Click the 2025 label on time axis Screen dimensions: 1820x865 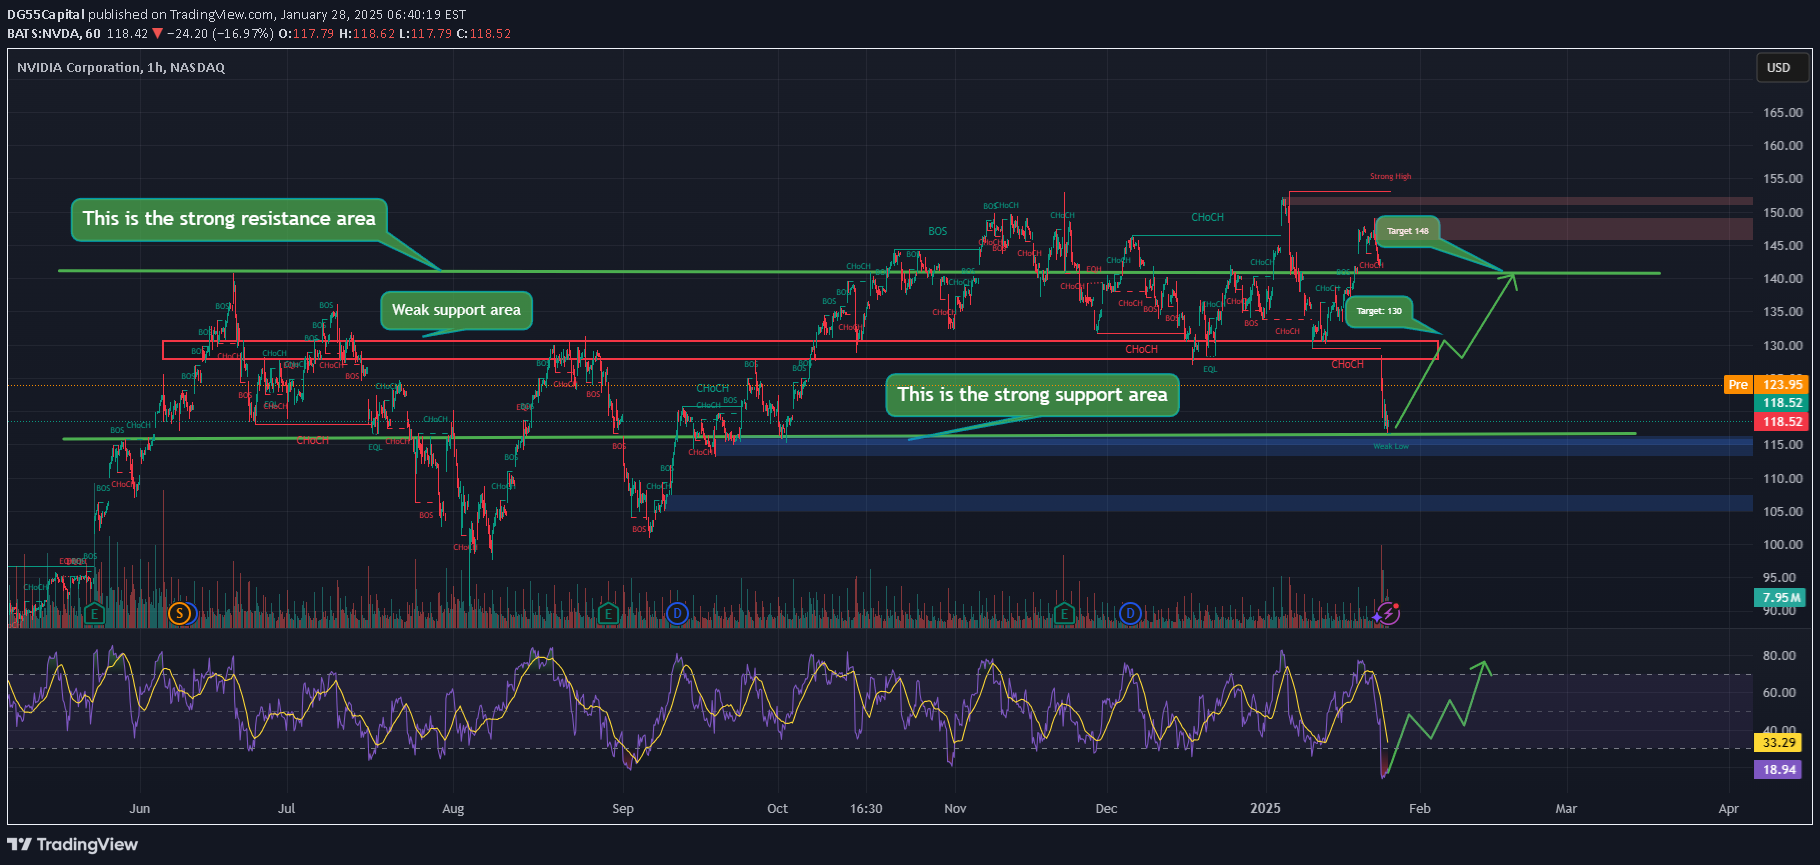(x=1265, y=808)
